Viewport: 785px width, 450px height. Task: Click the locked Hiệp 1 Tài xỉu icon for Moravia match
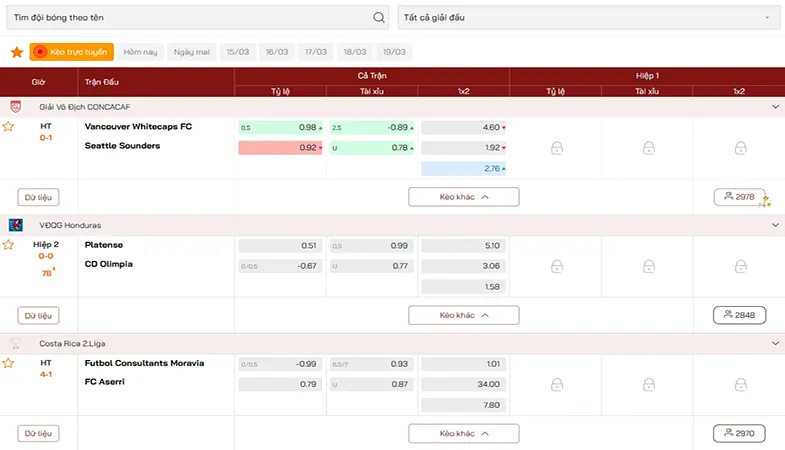(649, 384)
